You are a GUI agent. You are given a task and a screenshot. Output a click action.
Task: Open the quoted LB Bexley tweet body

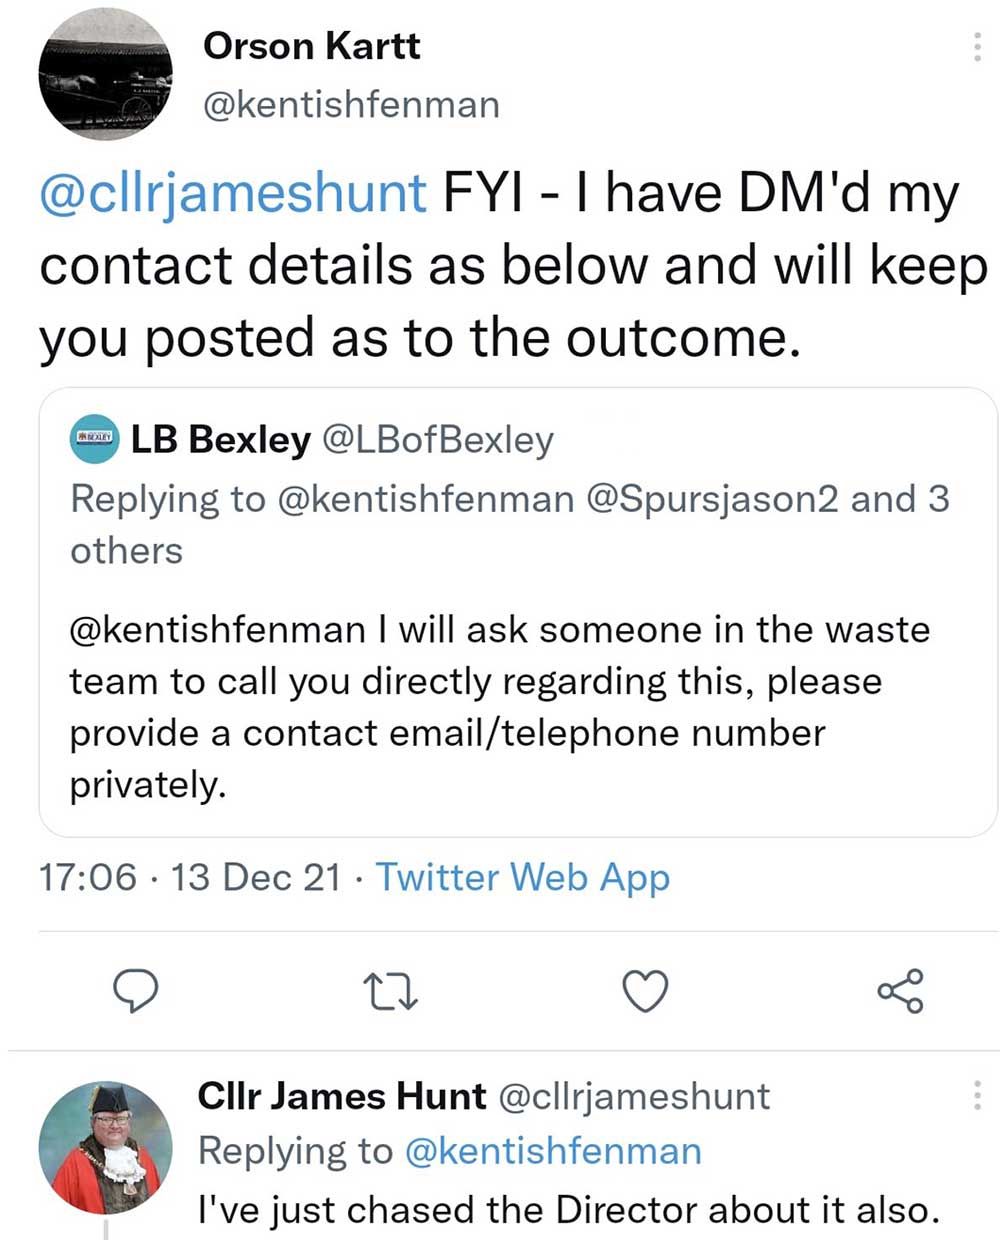(500, 707)
